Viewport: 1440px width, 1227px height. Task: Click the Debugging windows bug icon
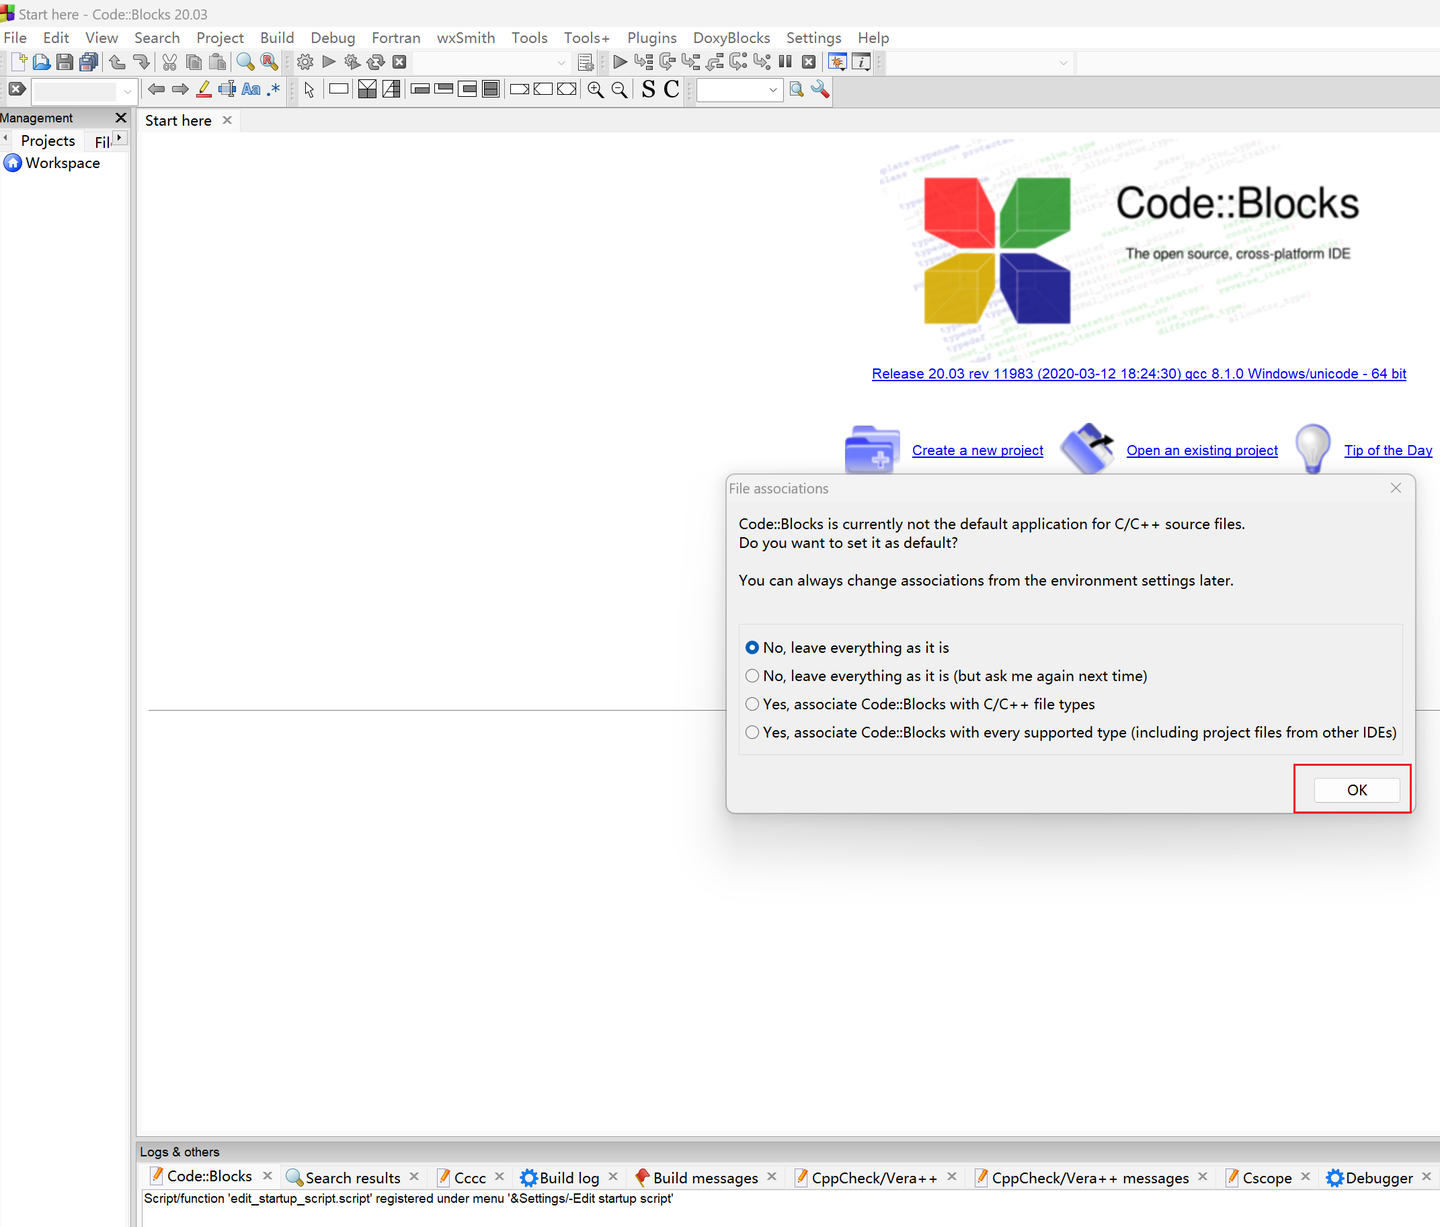837,61
